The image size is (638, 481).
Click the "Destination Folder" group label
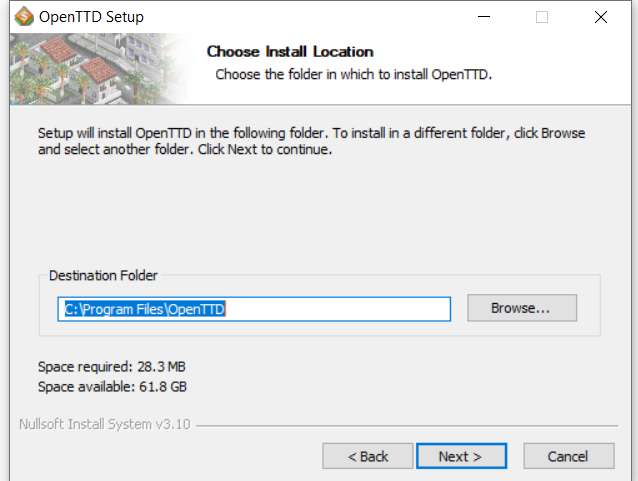pos(103,275)
